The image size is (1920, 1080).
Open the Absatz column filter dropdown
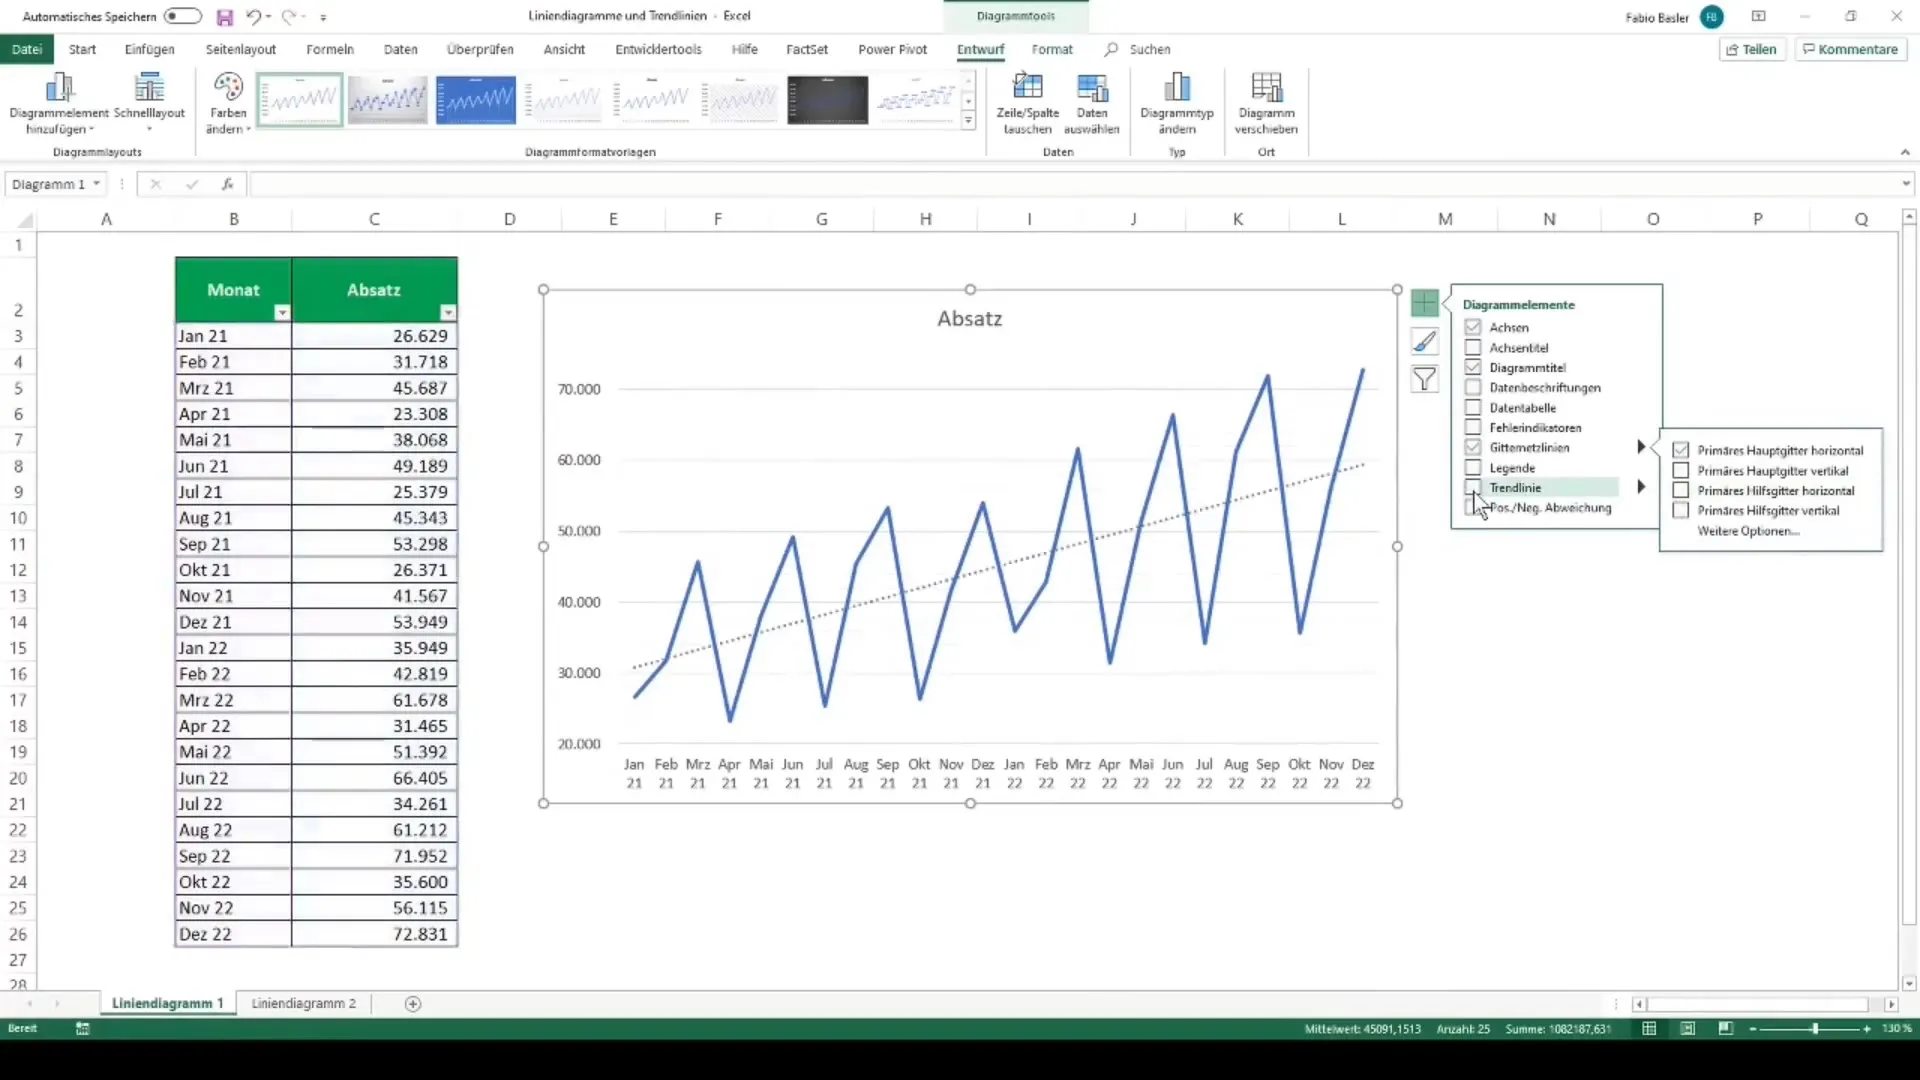tap(448, 313)
